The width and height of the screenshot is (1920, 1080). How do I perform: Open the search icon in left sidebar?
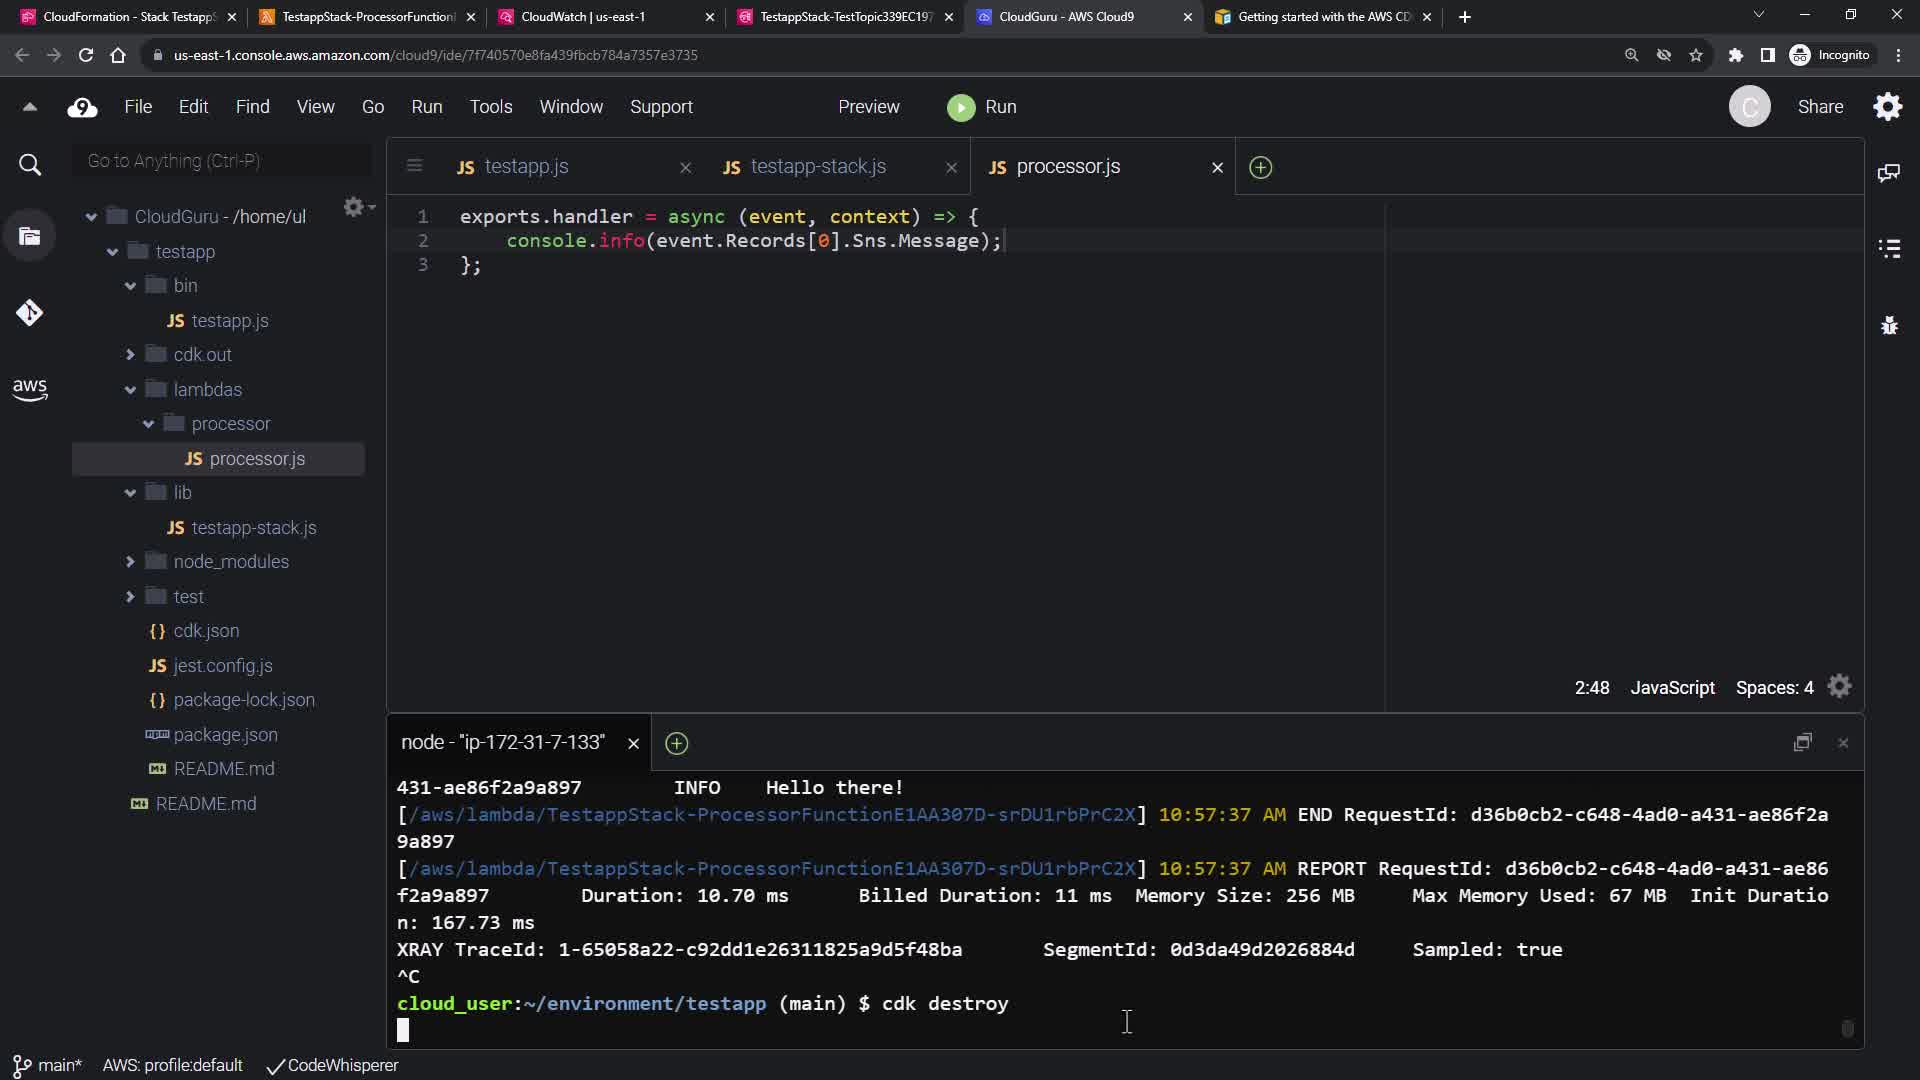(x=30, y=165)
